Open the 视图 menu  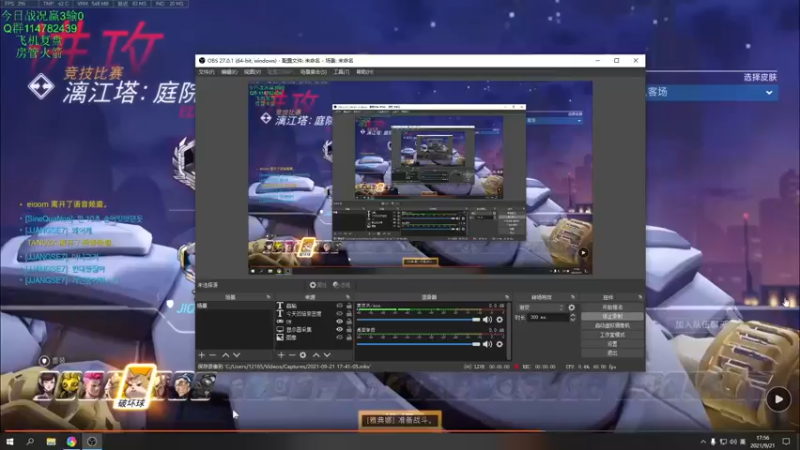(252, 72)
